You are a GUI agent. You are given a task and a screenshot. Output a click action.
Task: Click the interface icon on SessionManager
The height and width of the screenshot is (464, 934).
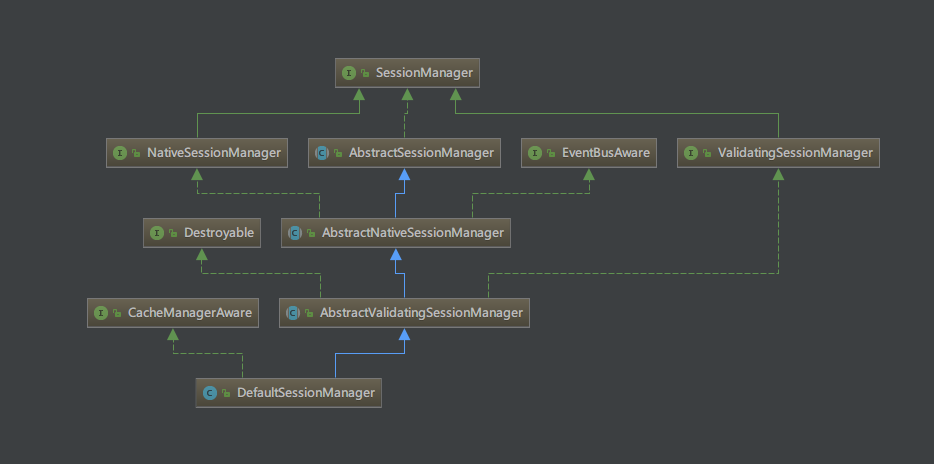coord(349,73)
